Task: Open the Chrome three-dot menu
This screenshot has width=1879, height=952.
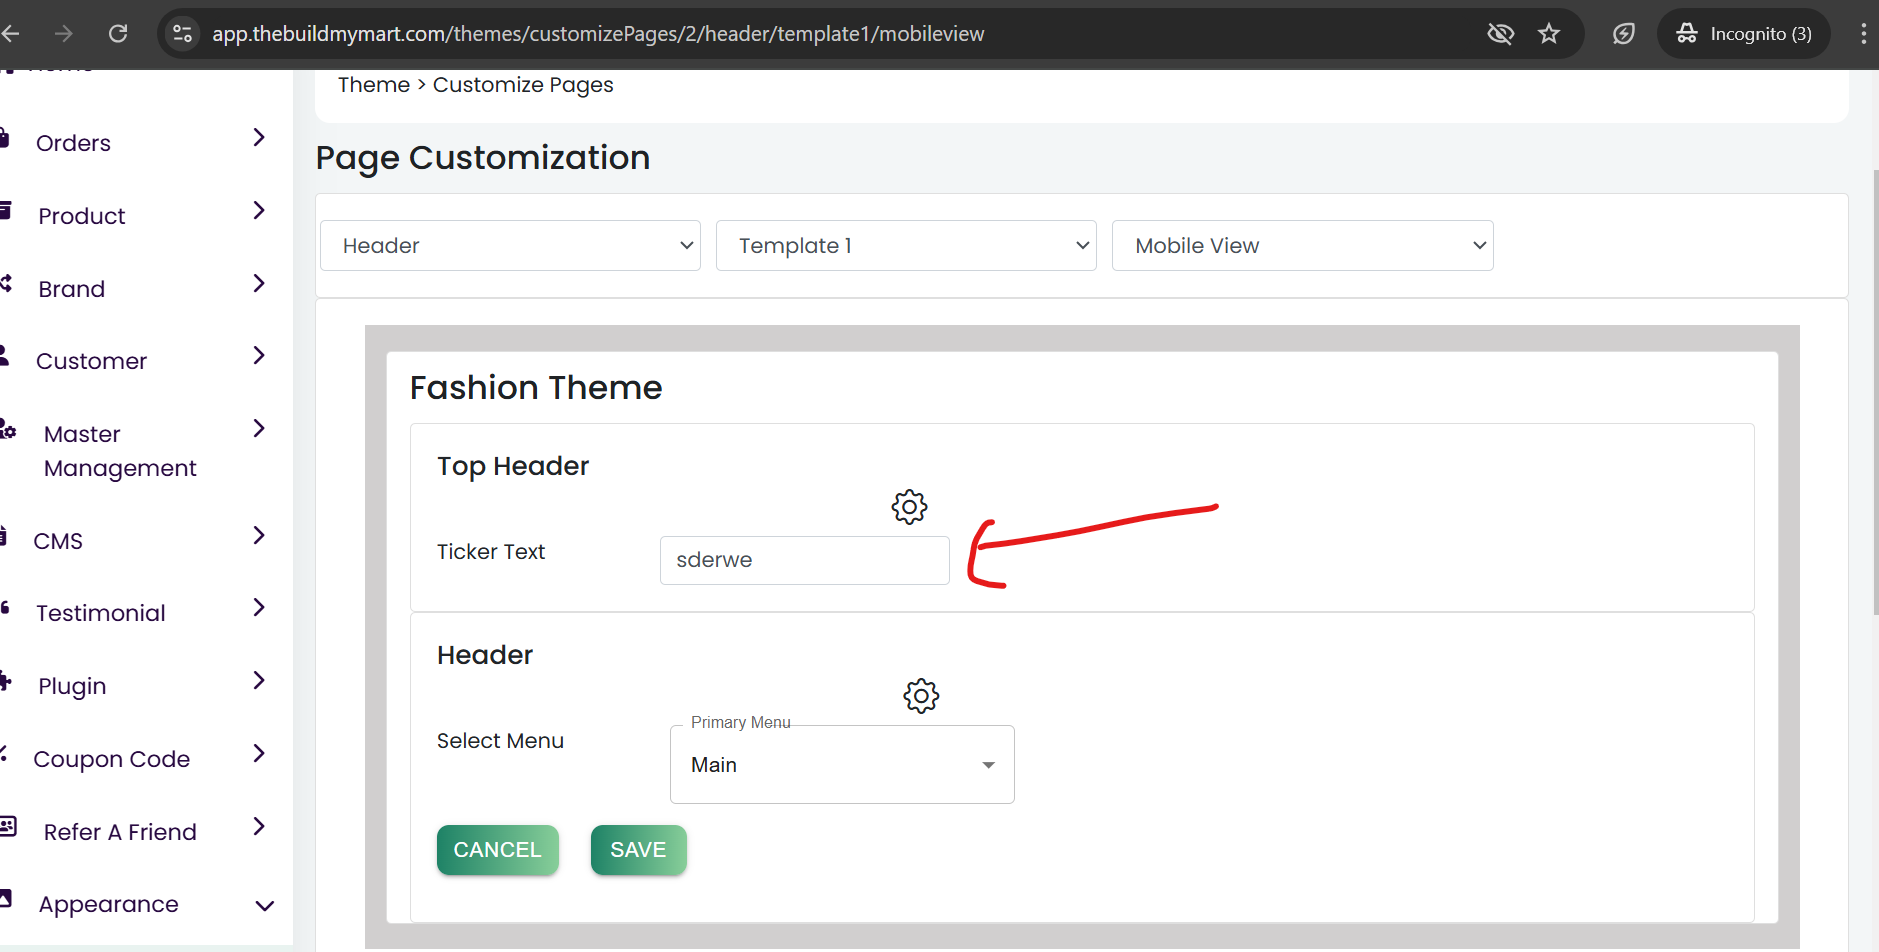Action: 1863,34
